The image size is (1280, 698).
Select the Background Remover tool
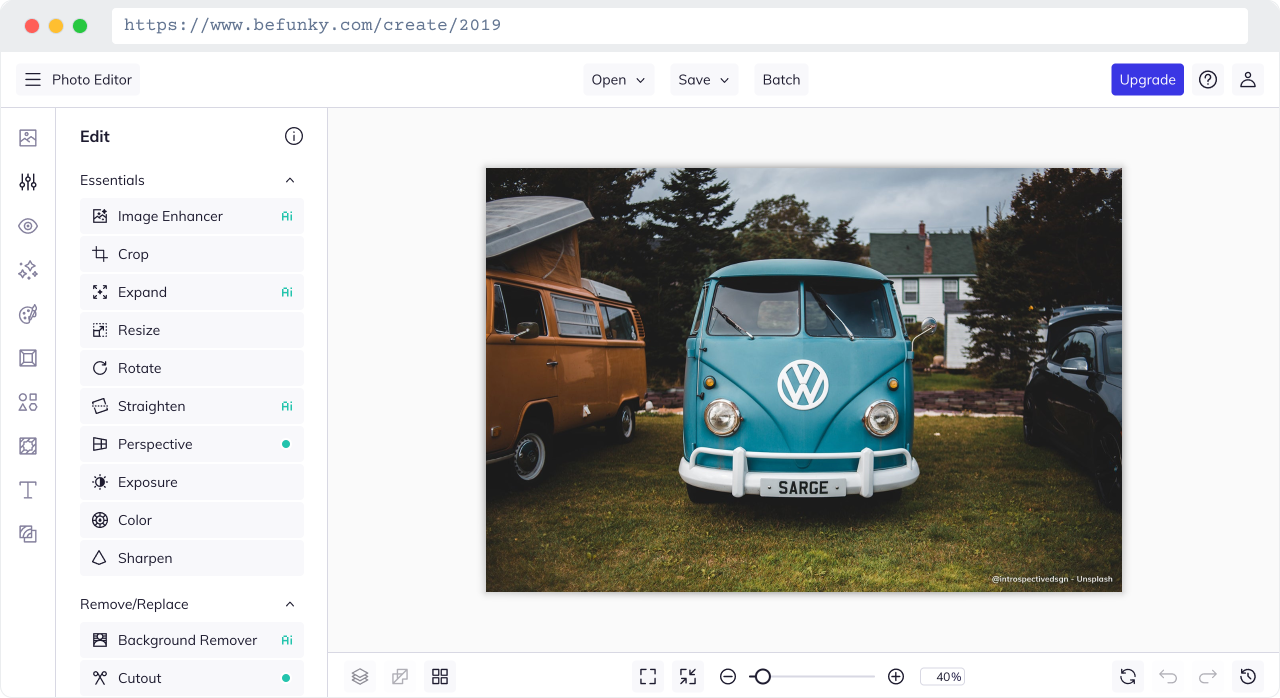click(192, 640)
